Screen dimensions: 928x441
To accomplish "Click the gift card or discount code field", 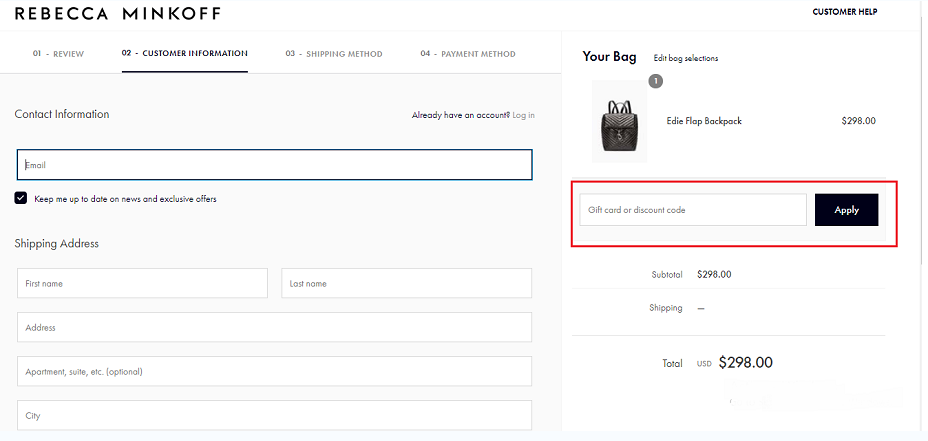I will coord(693,210).
